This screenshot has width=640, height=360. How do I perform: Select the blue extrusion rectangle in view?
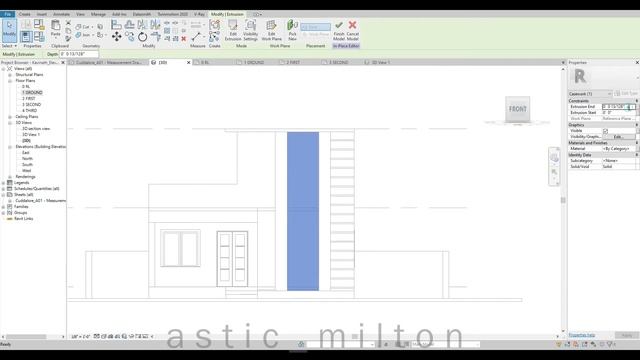pyautogui.click(x=303, y=211)
